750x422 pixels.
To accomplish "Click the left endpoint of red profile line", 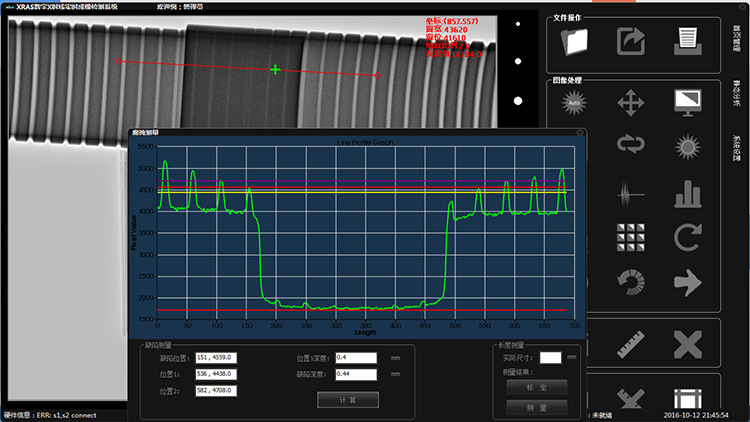I will tap(119, 61).
